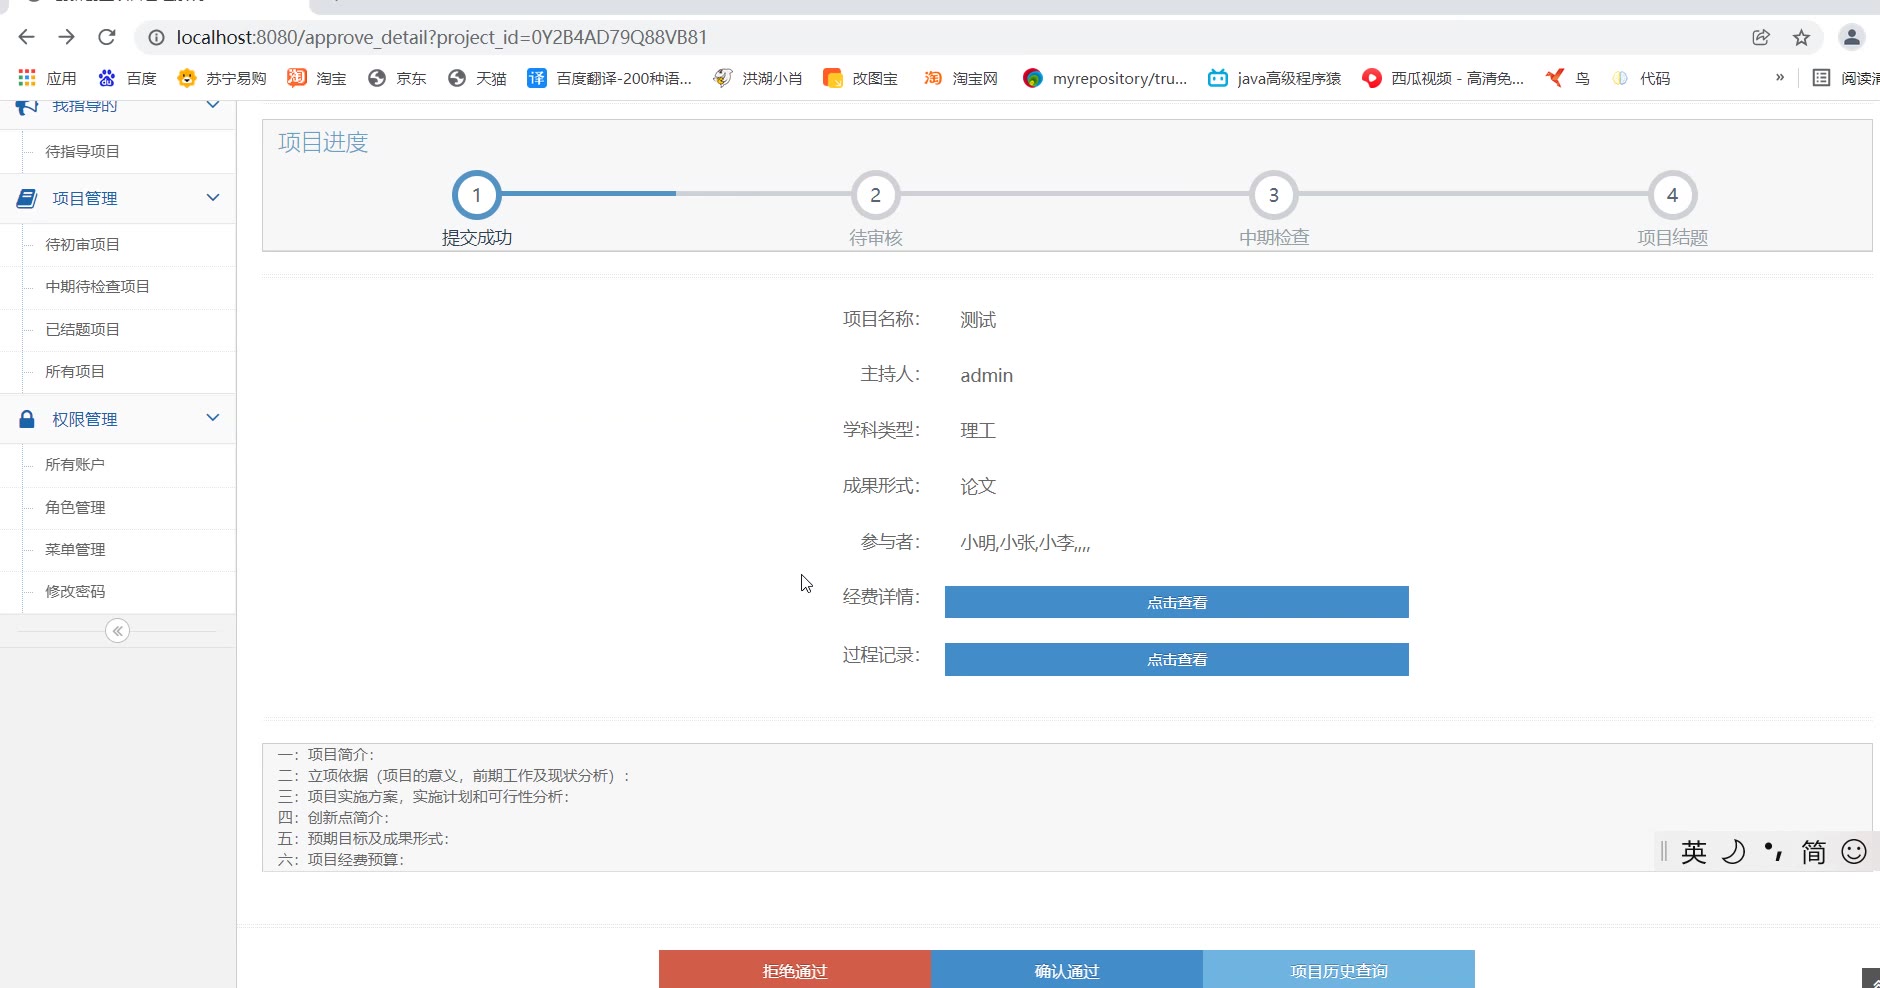Screen dimensions: 1880x988
Task: Toggle IME 简 simplified Chinese mode
Action: (x=1813, y=852)
